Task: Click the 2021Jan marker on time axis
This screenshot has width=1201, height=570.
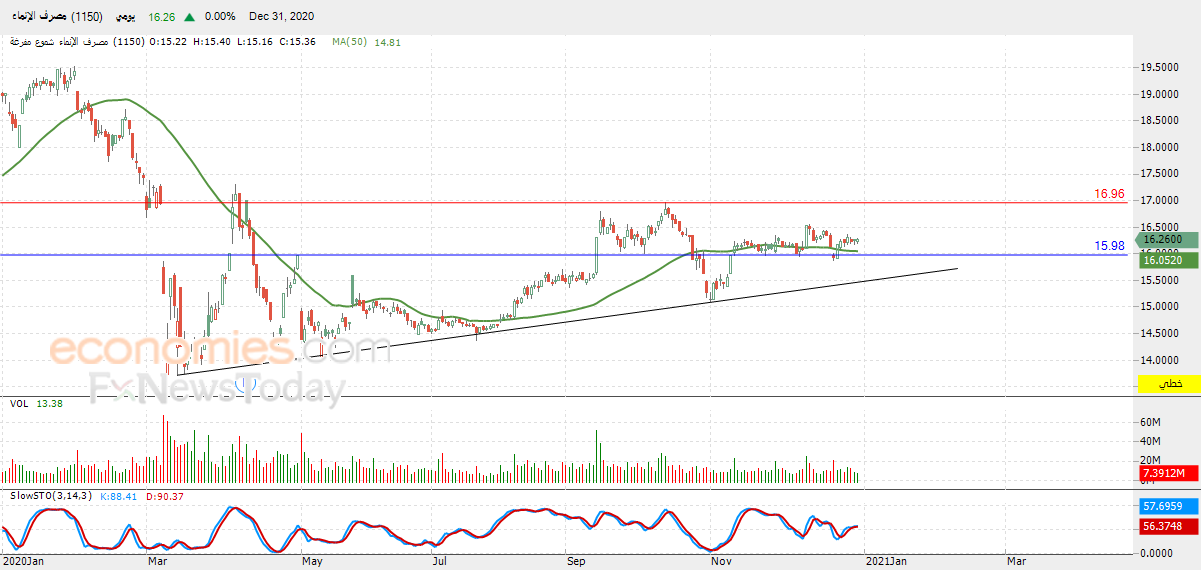Action: point(886,562)
